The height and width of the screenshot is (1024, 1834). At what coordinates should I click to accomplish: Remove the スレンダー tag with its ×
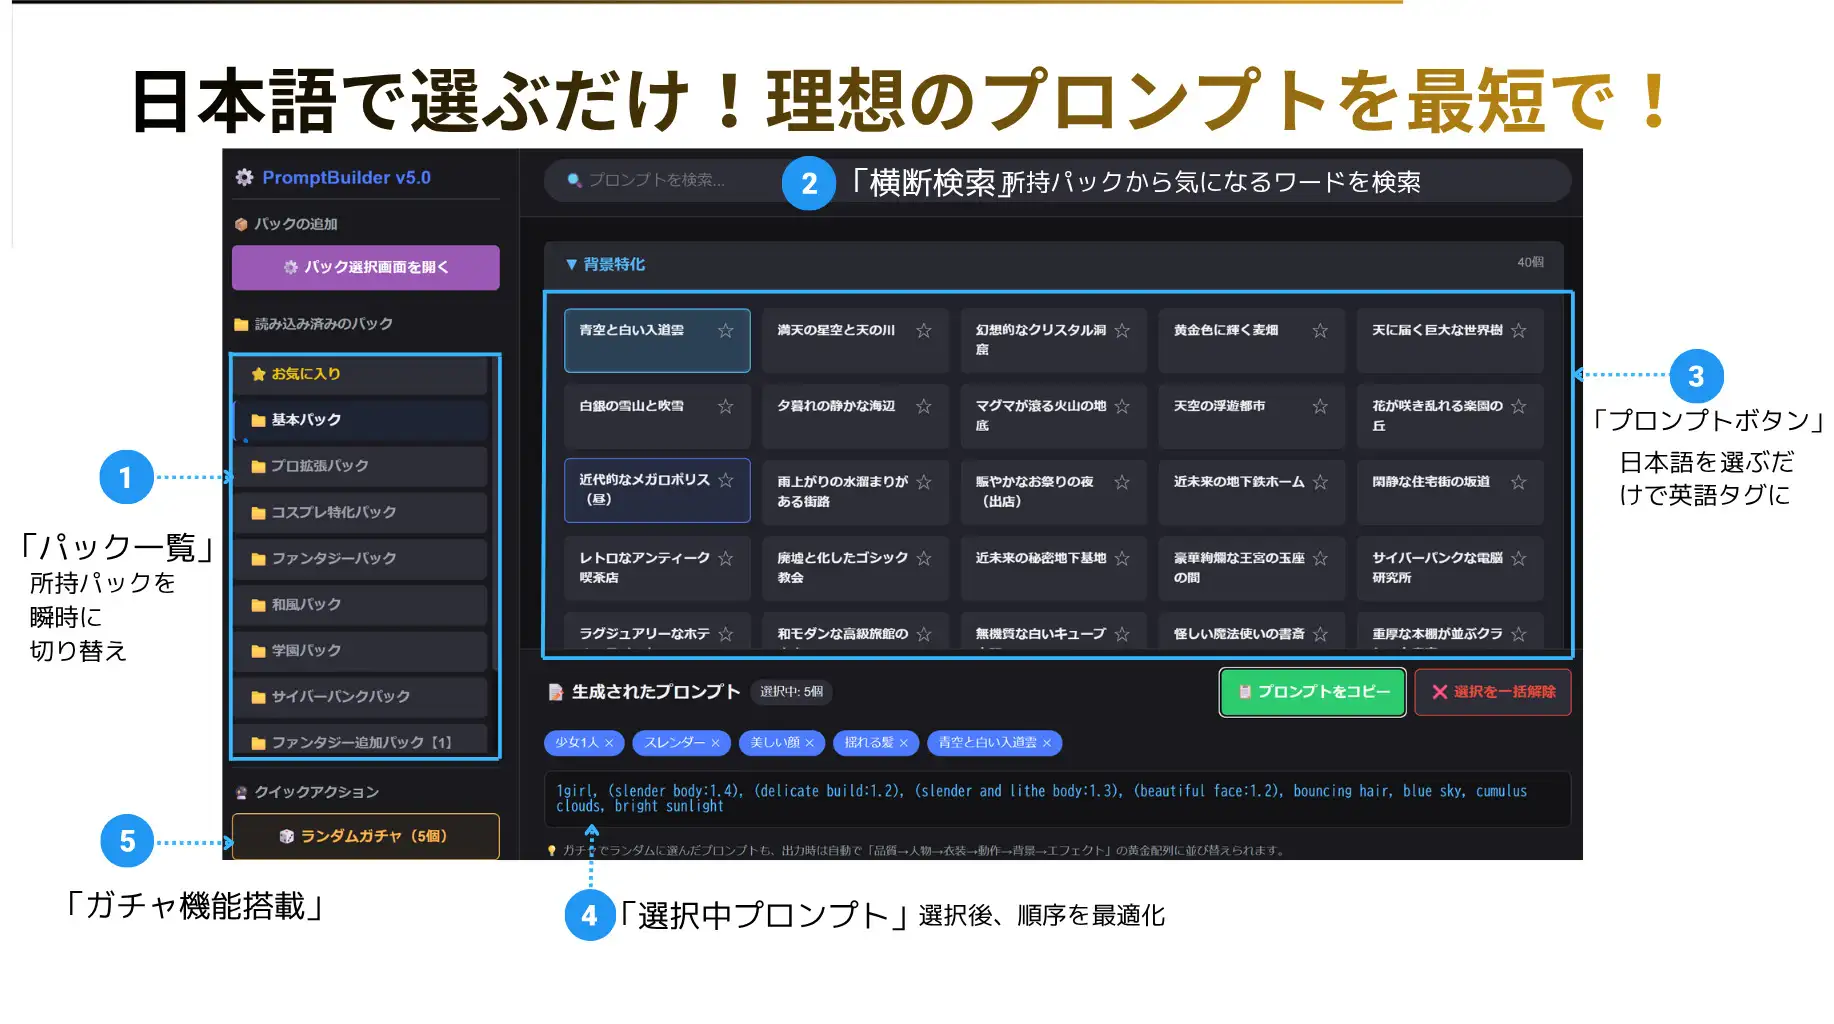tap(715, 743)
